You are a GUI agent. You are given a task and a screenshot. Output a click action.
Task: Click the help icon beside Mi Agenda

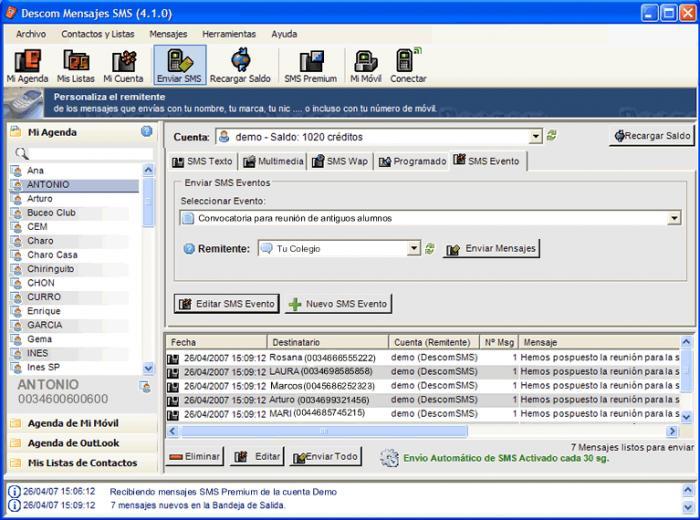(x=146, y=131)
